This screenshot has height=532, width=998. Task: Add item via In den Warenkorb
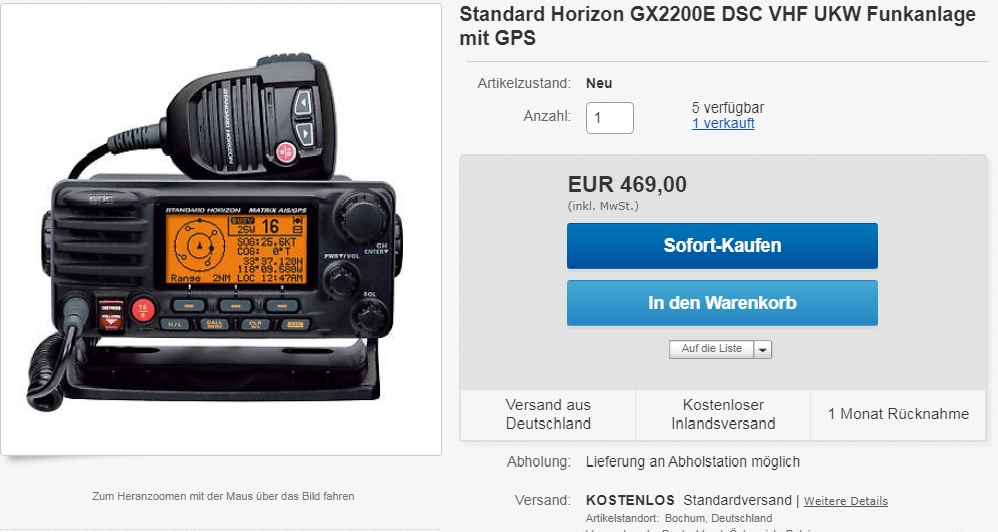pos(722,303)
